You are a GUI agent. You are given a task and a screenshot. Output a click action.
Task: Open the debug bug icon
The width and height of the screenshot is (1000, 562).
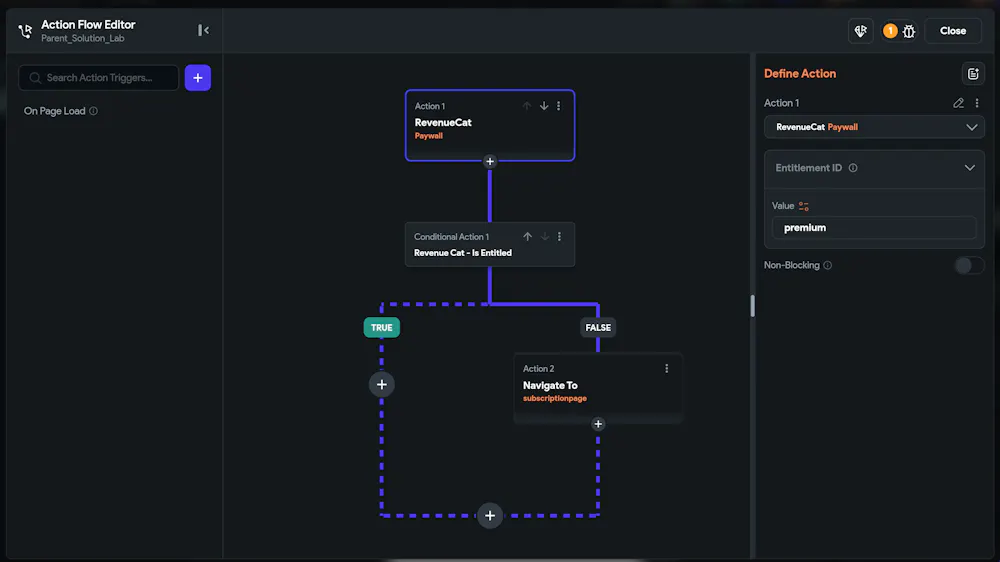pos(909,31)
